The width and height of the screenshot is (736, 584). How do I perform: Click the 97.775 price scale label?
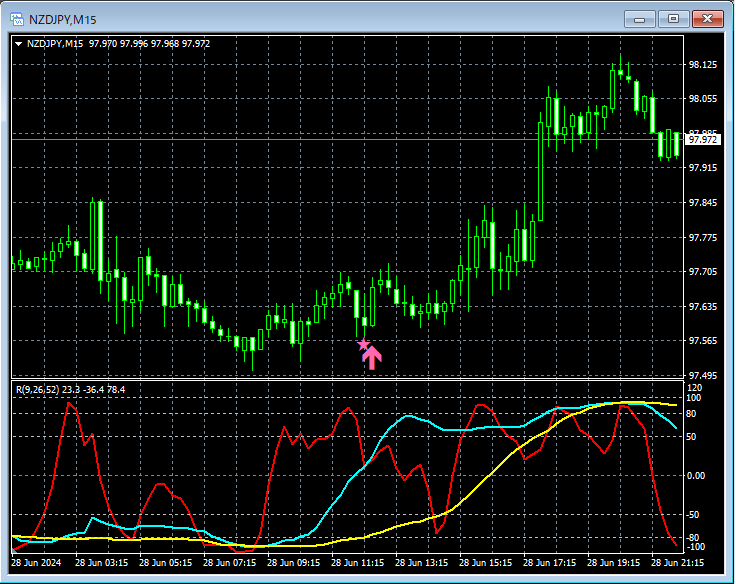point(703,238)
